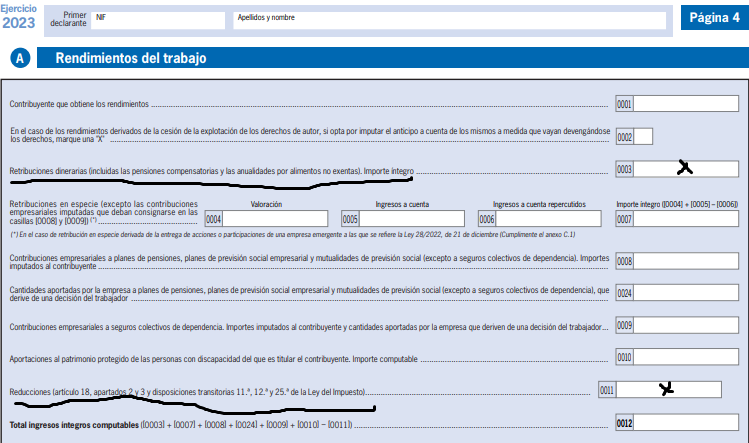Click the field for box 0008

(685, 261)
